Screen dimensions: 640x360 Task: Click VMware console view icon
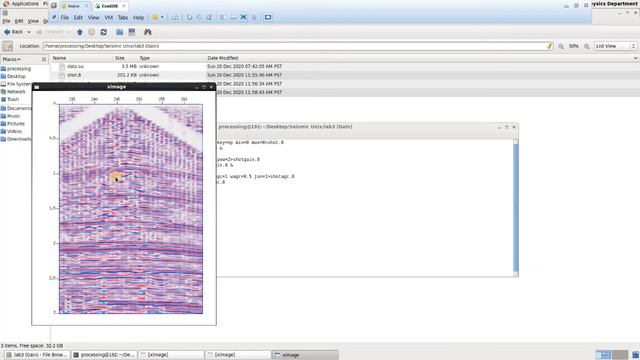[x=268, y=17]
